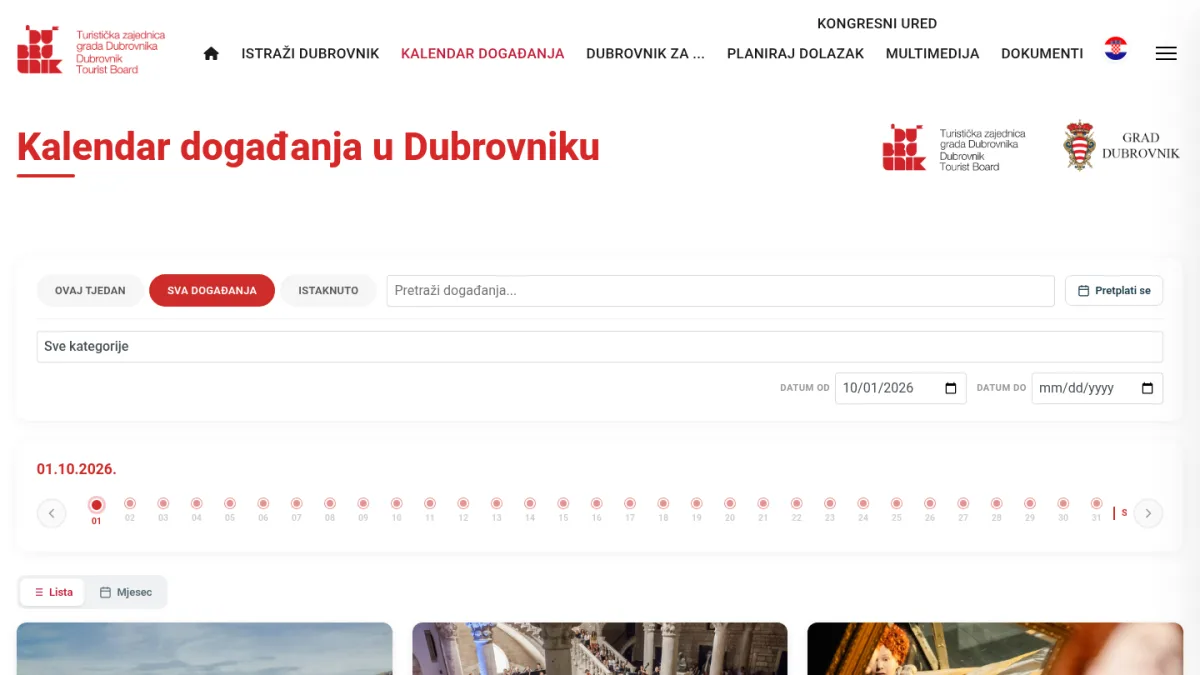
Task: Select day 25 on the date timeline
Action: 897,510
